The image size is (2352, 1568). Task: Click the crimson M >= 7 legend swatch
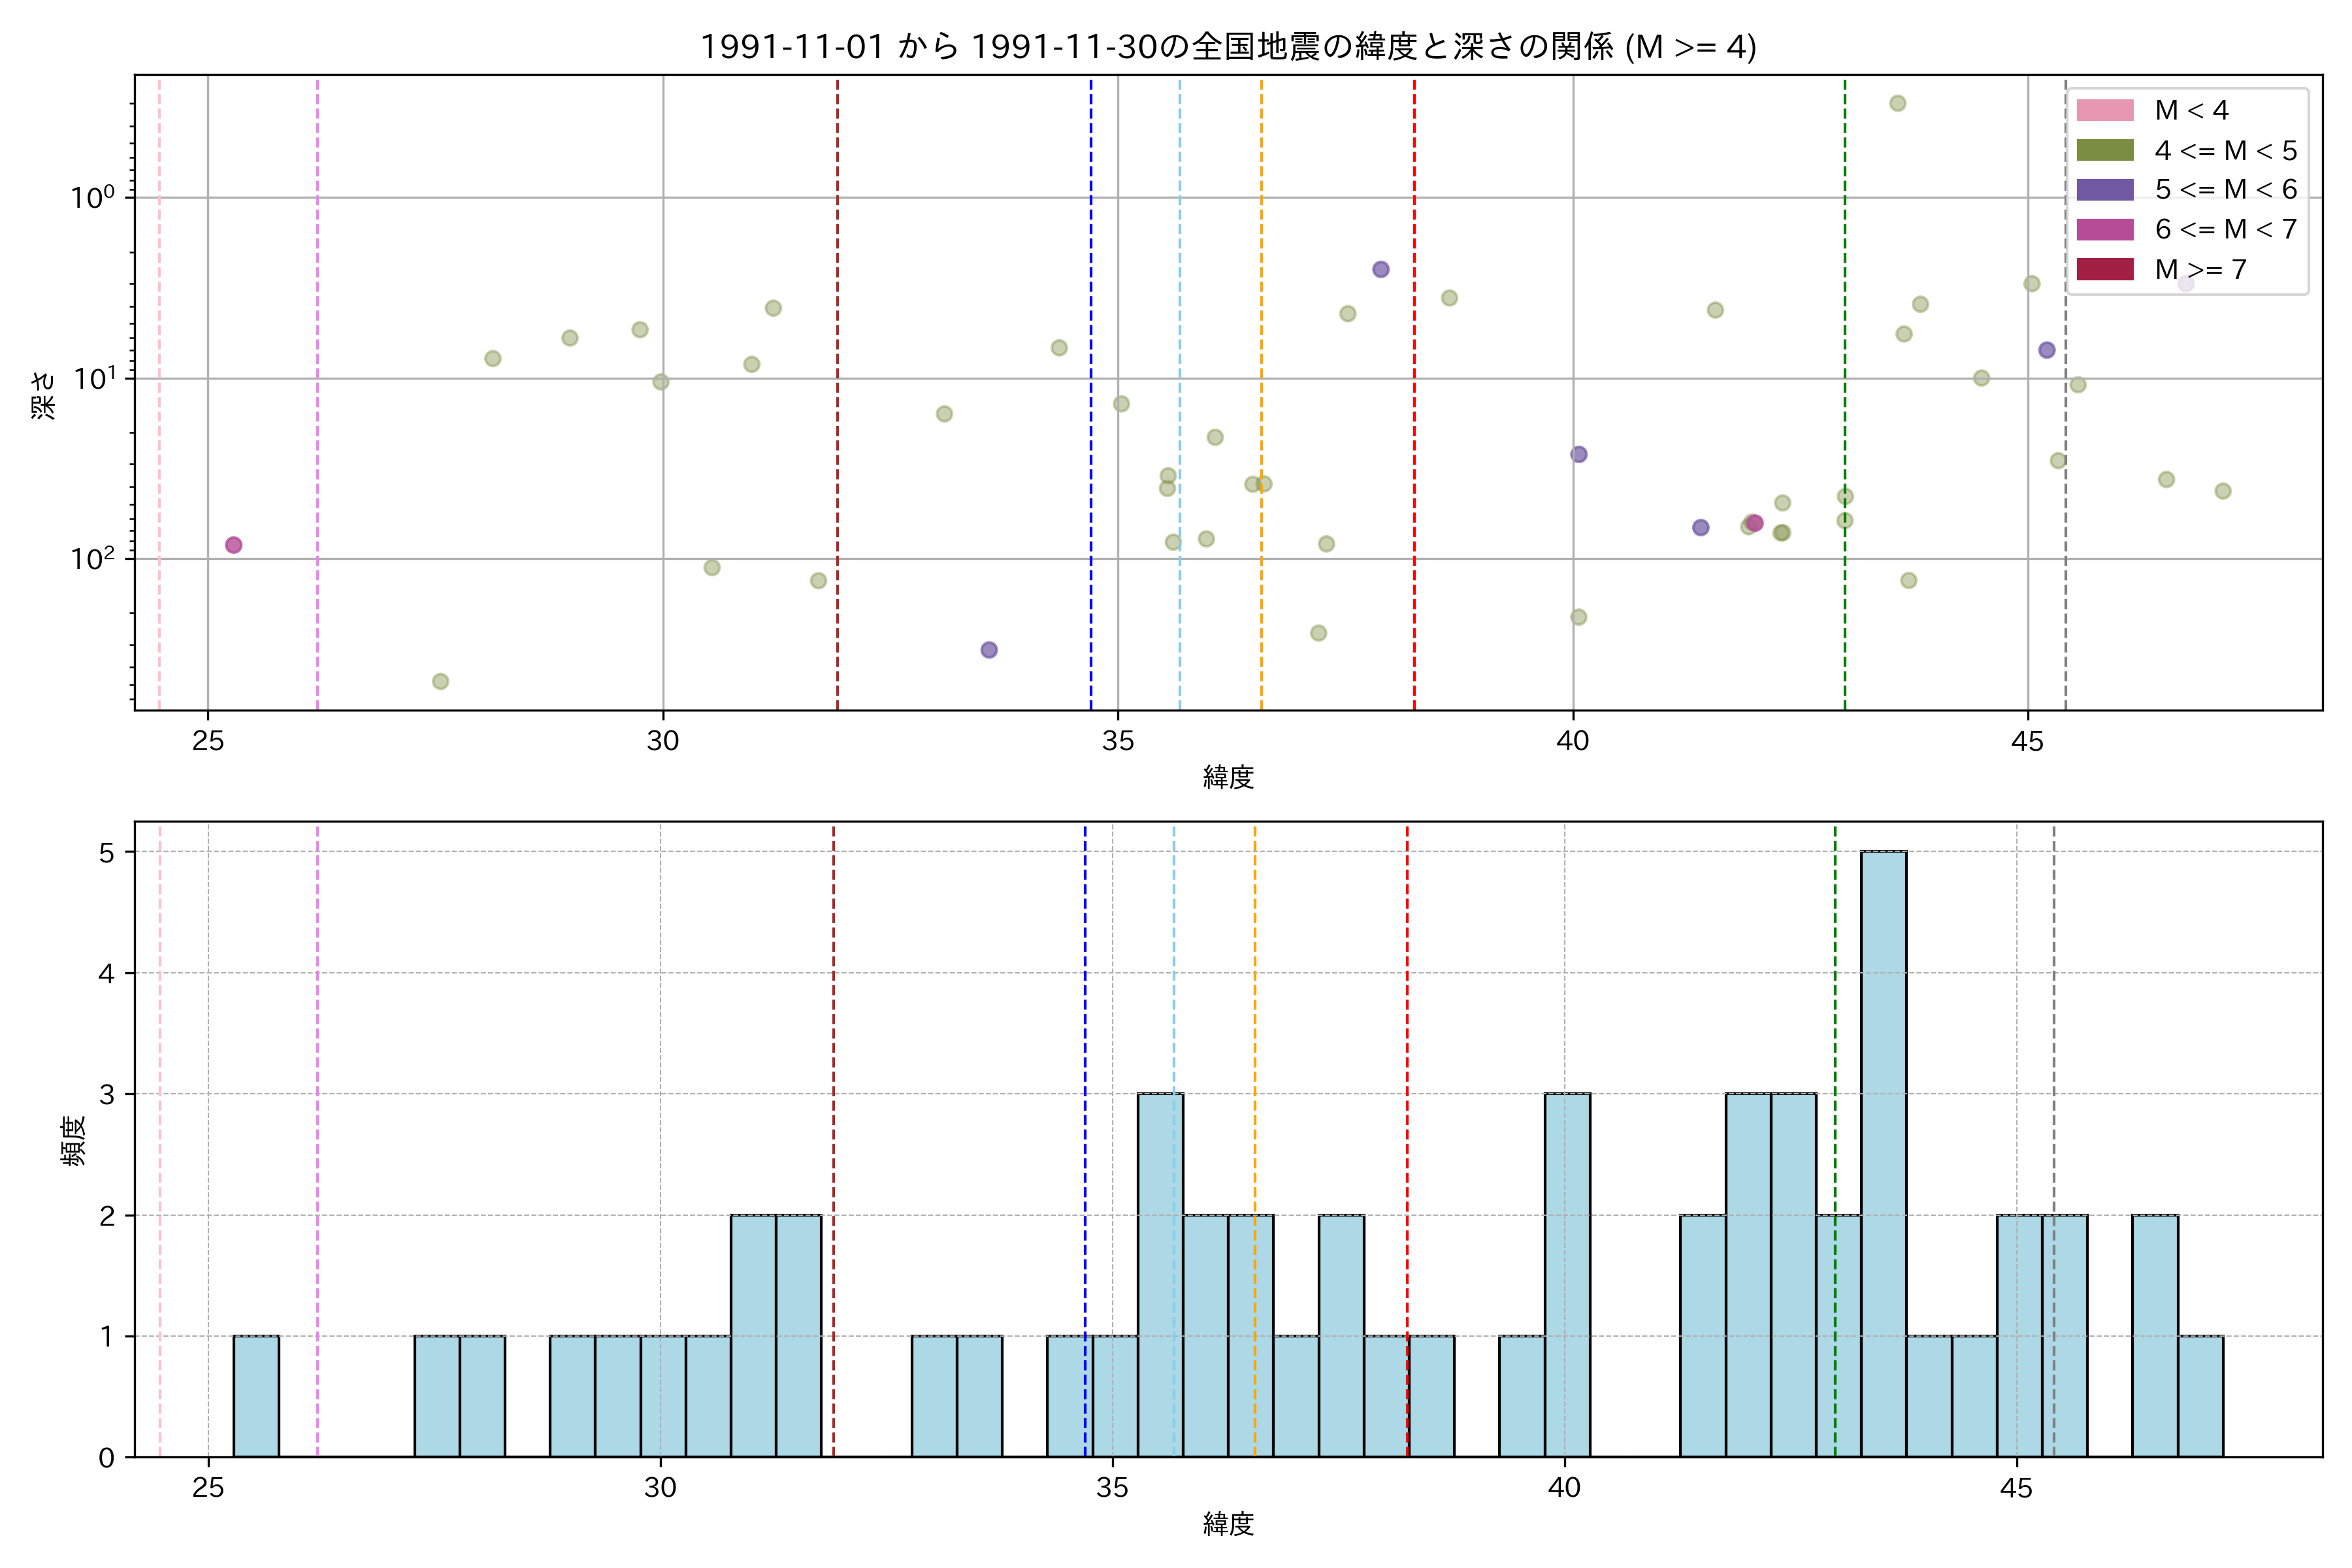pos(2104,269)
